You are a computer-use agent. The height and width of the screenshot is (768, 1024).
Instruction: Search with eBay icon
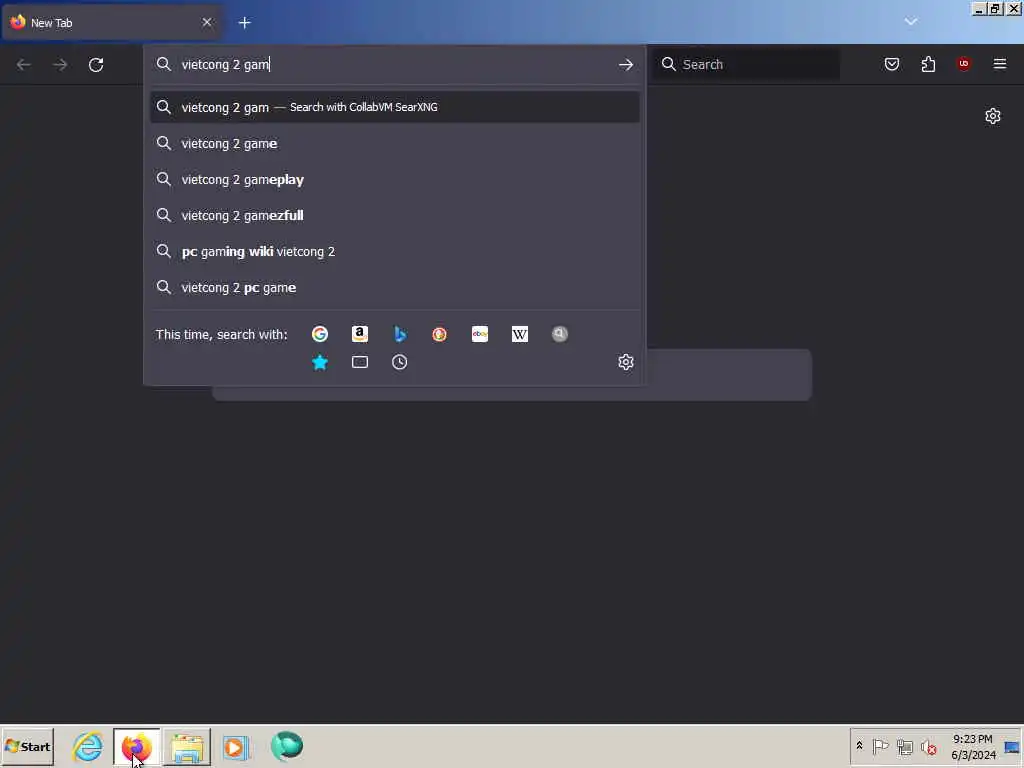coord(480,334)
